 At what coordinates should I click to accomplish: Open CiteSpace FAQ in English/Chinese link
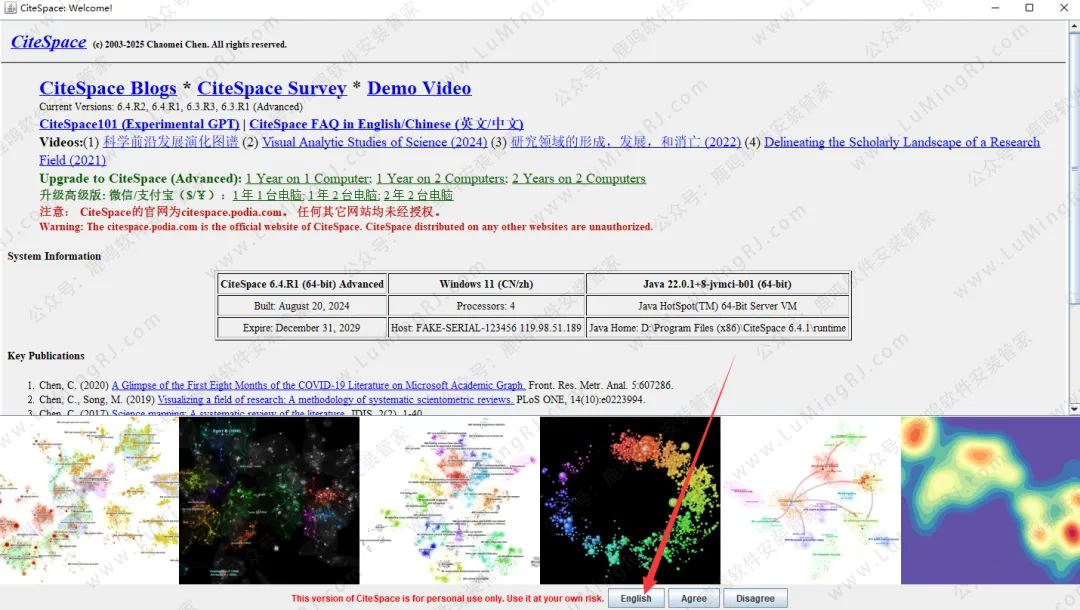click(386, 124)
